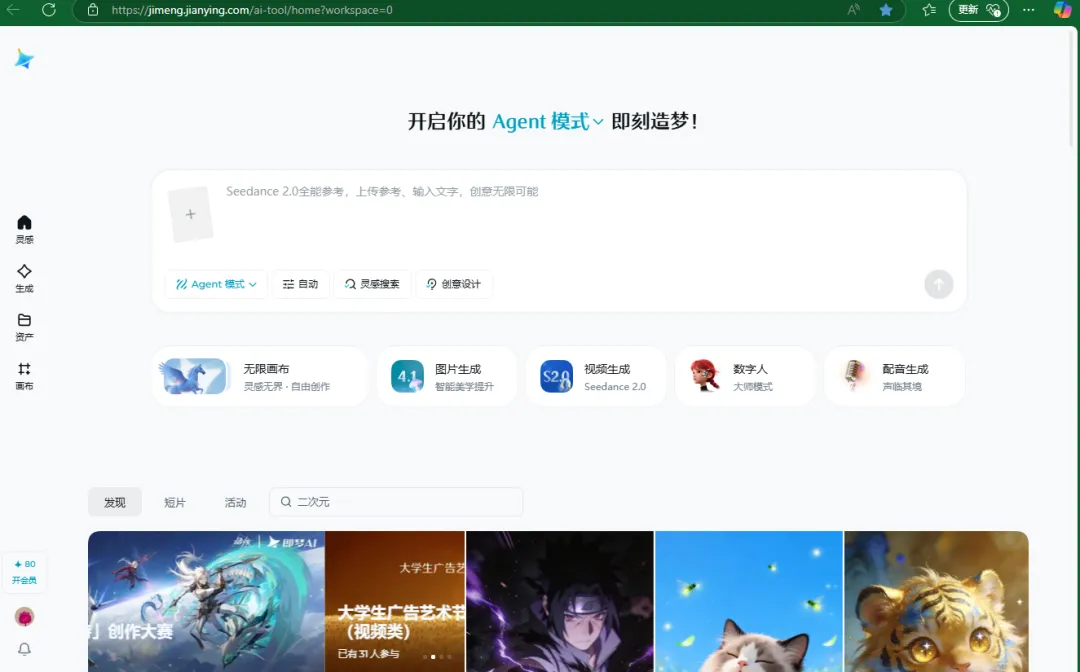Click the Jimeng logo icon

(24, 59)
